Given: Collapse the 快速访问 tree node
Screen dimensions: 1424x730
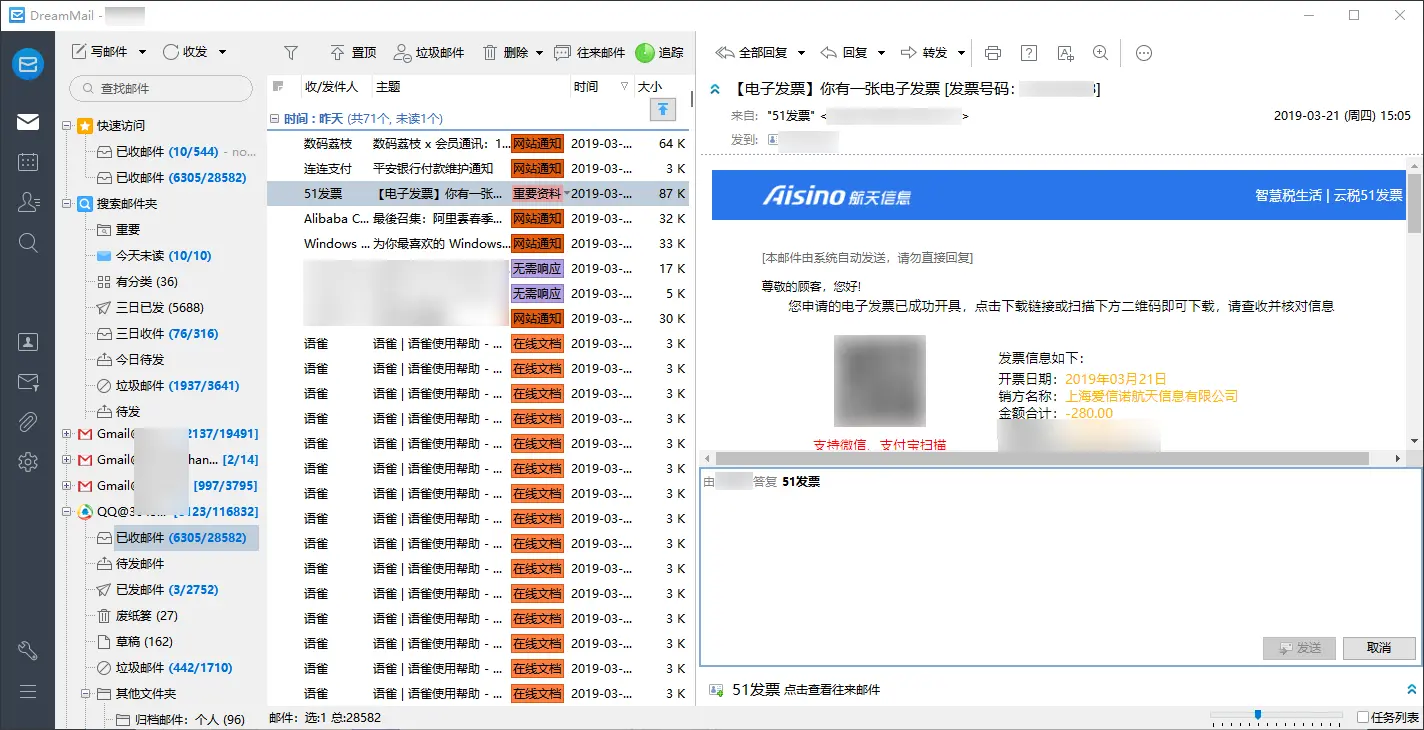Looking at the screenshot, I should click(67, 126).
